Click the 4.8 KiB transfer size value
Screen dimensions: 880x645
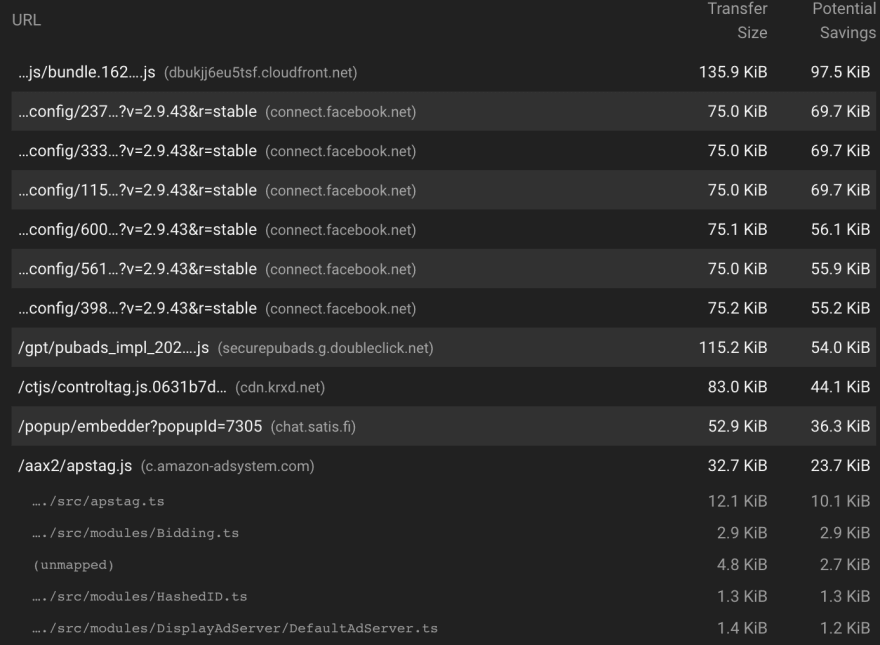742,565
